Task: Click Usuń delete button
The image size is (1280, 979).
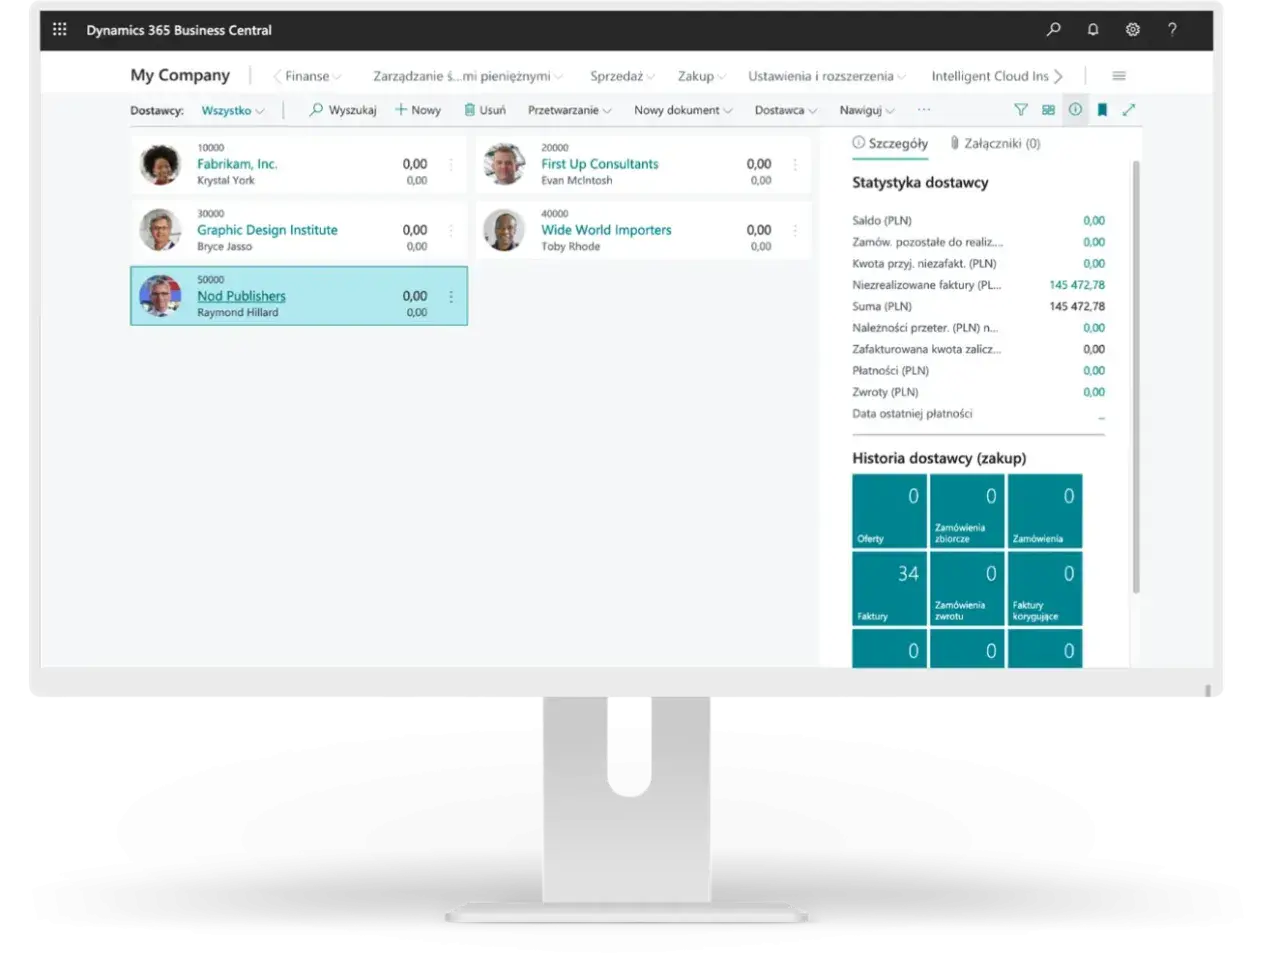Action: point(485,110)
